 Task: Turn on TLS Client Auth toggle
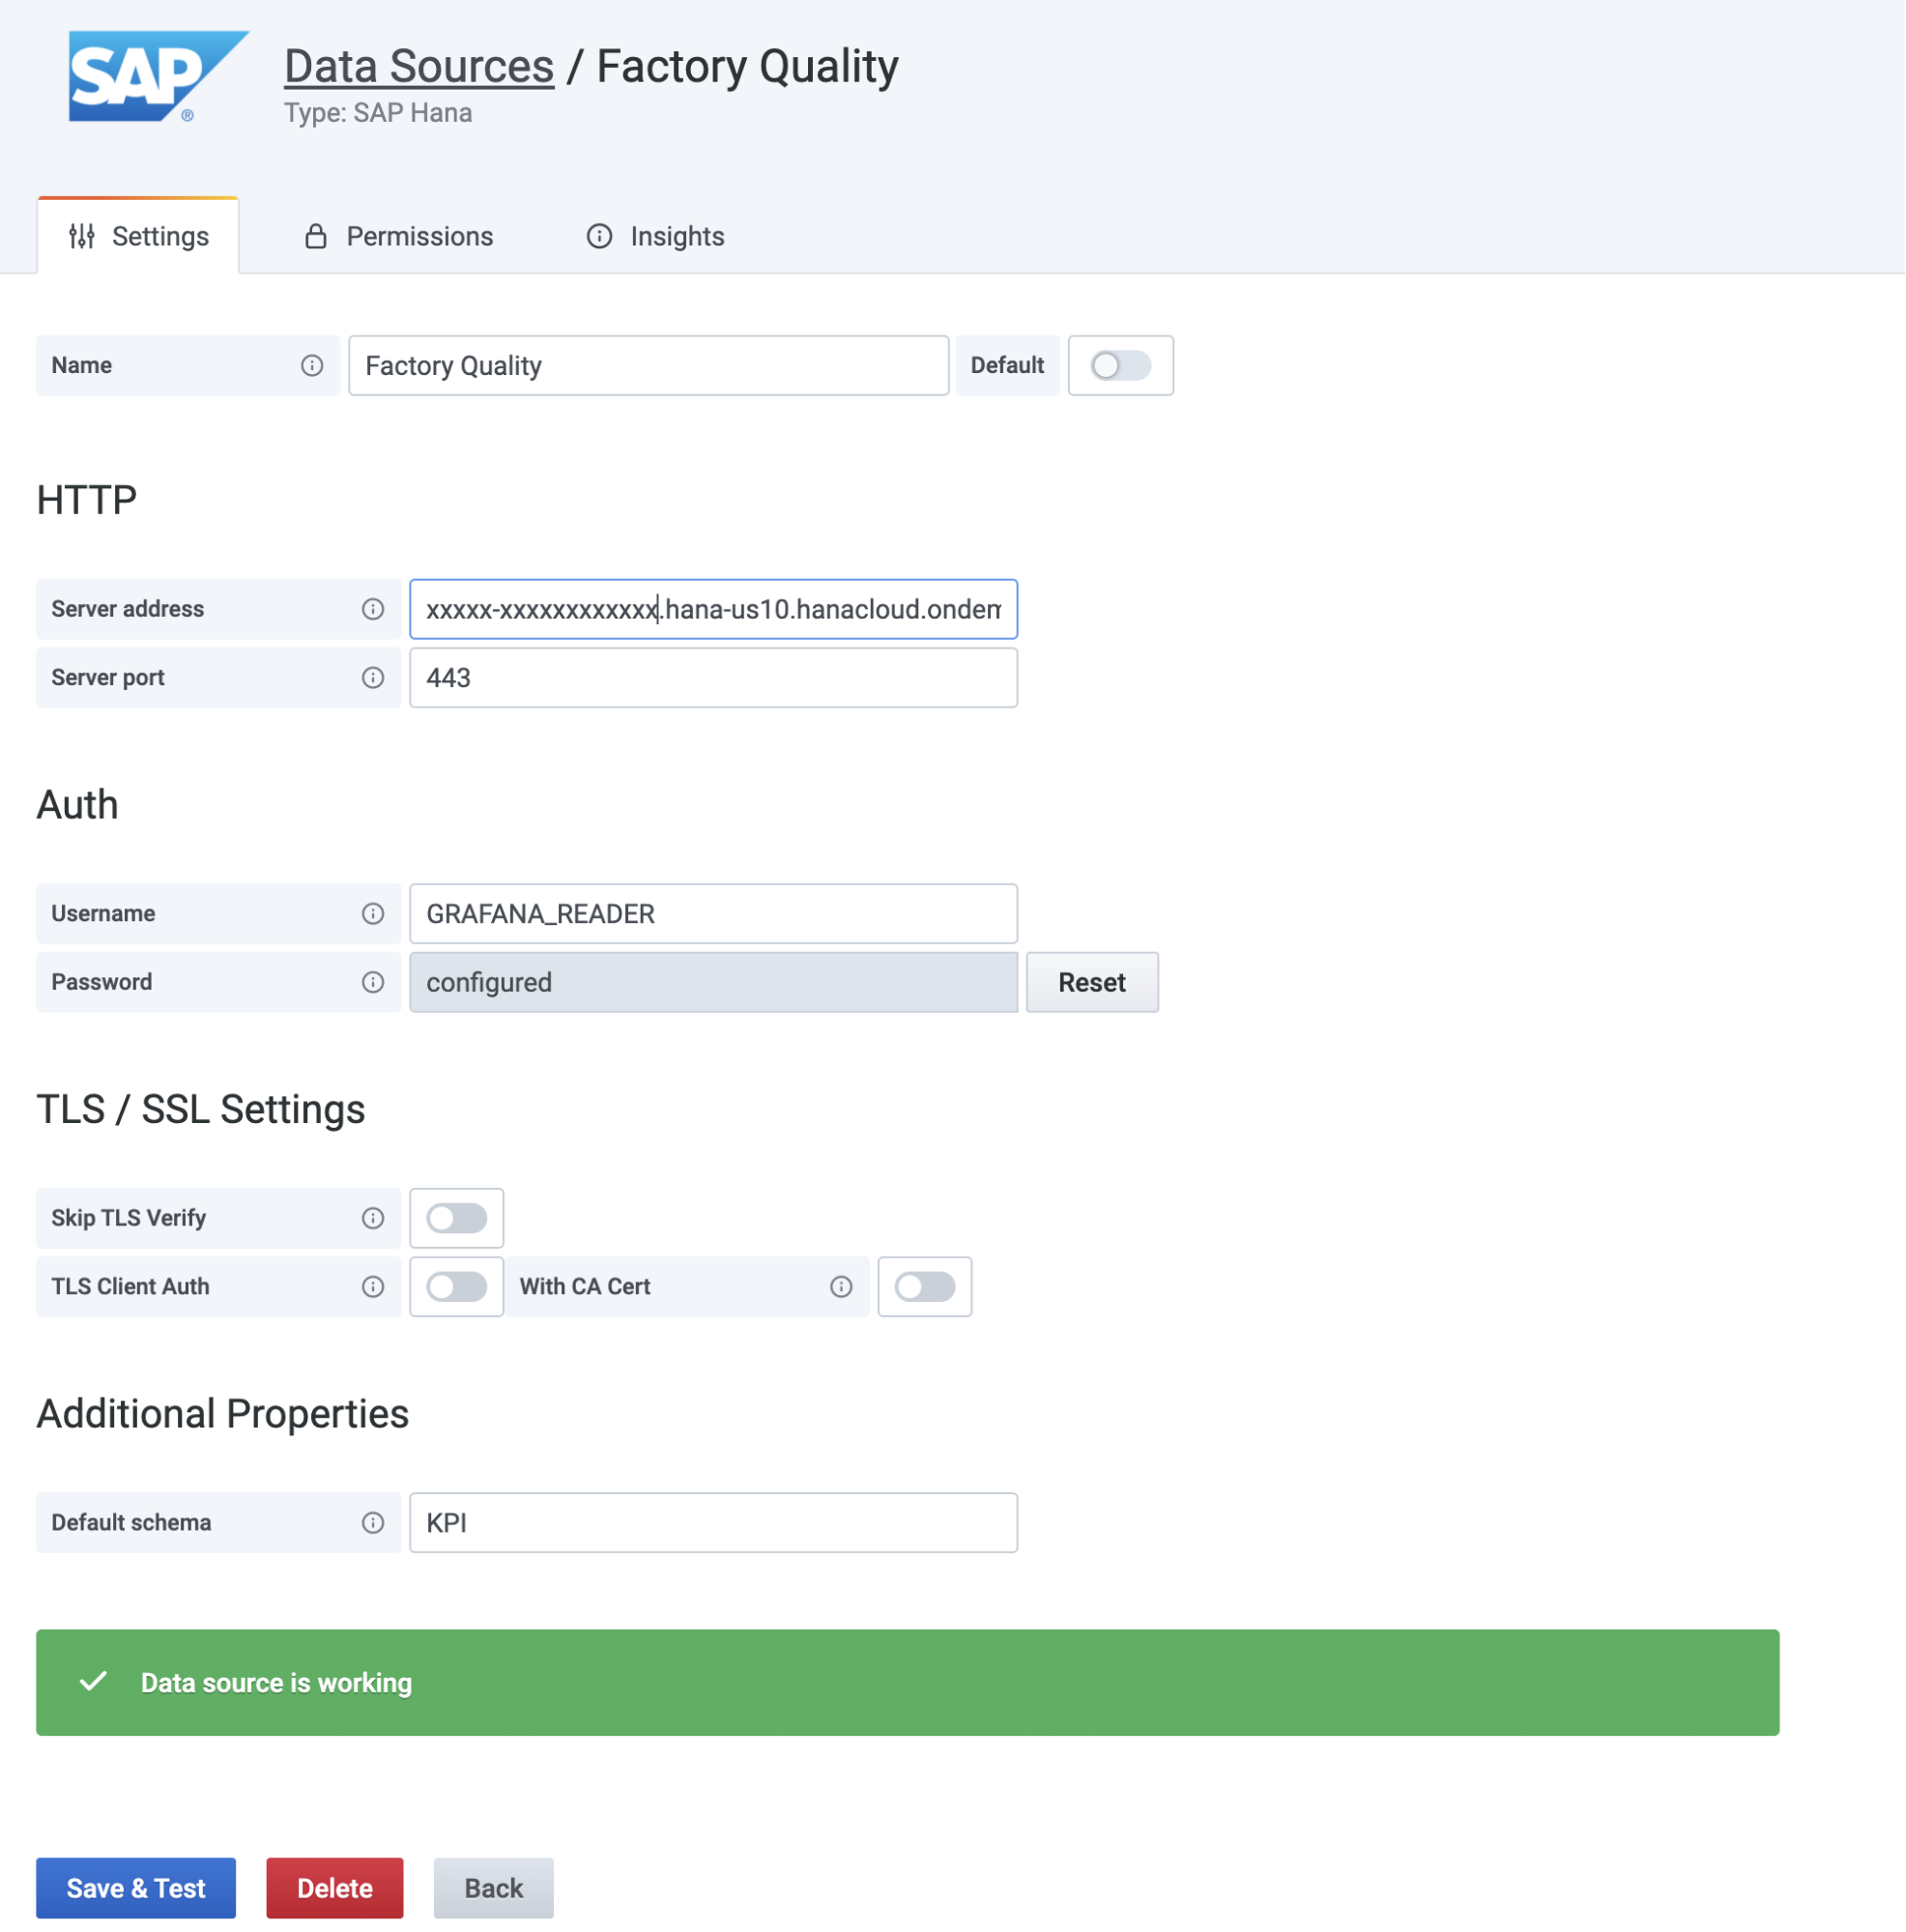(x=457, y=1287)
